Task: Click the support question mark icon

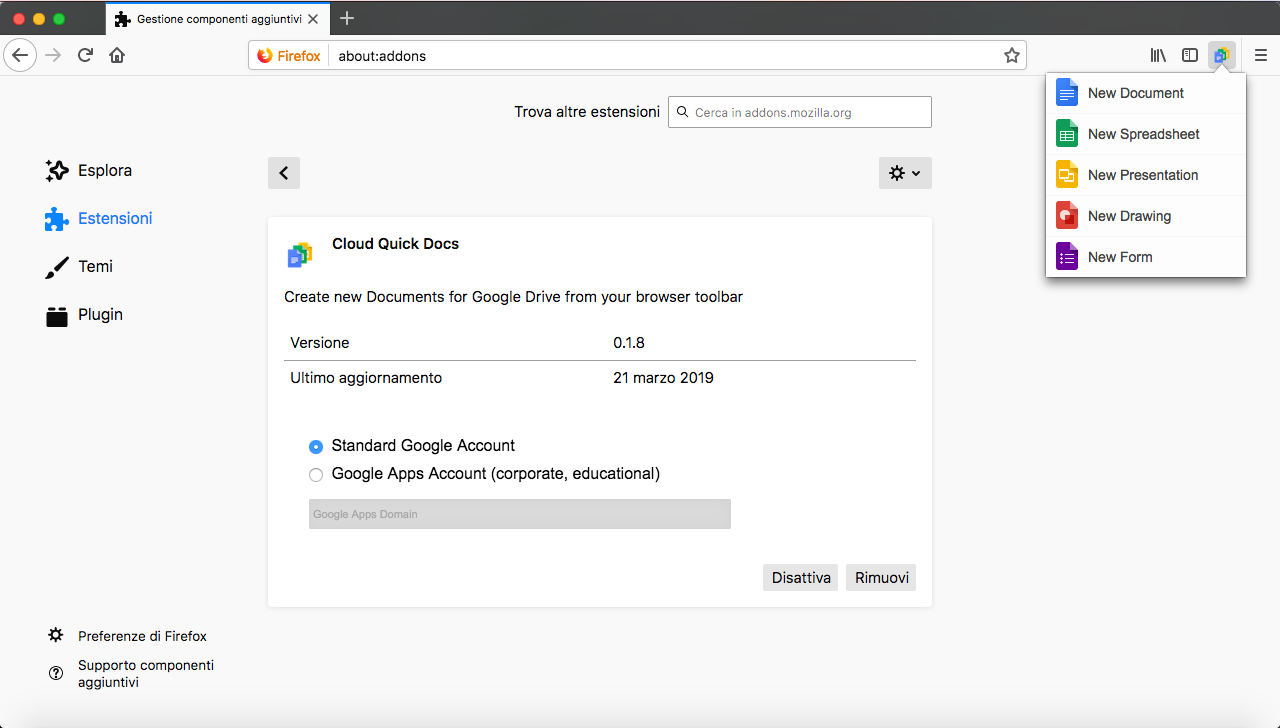Action: (56, 674)
